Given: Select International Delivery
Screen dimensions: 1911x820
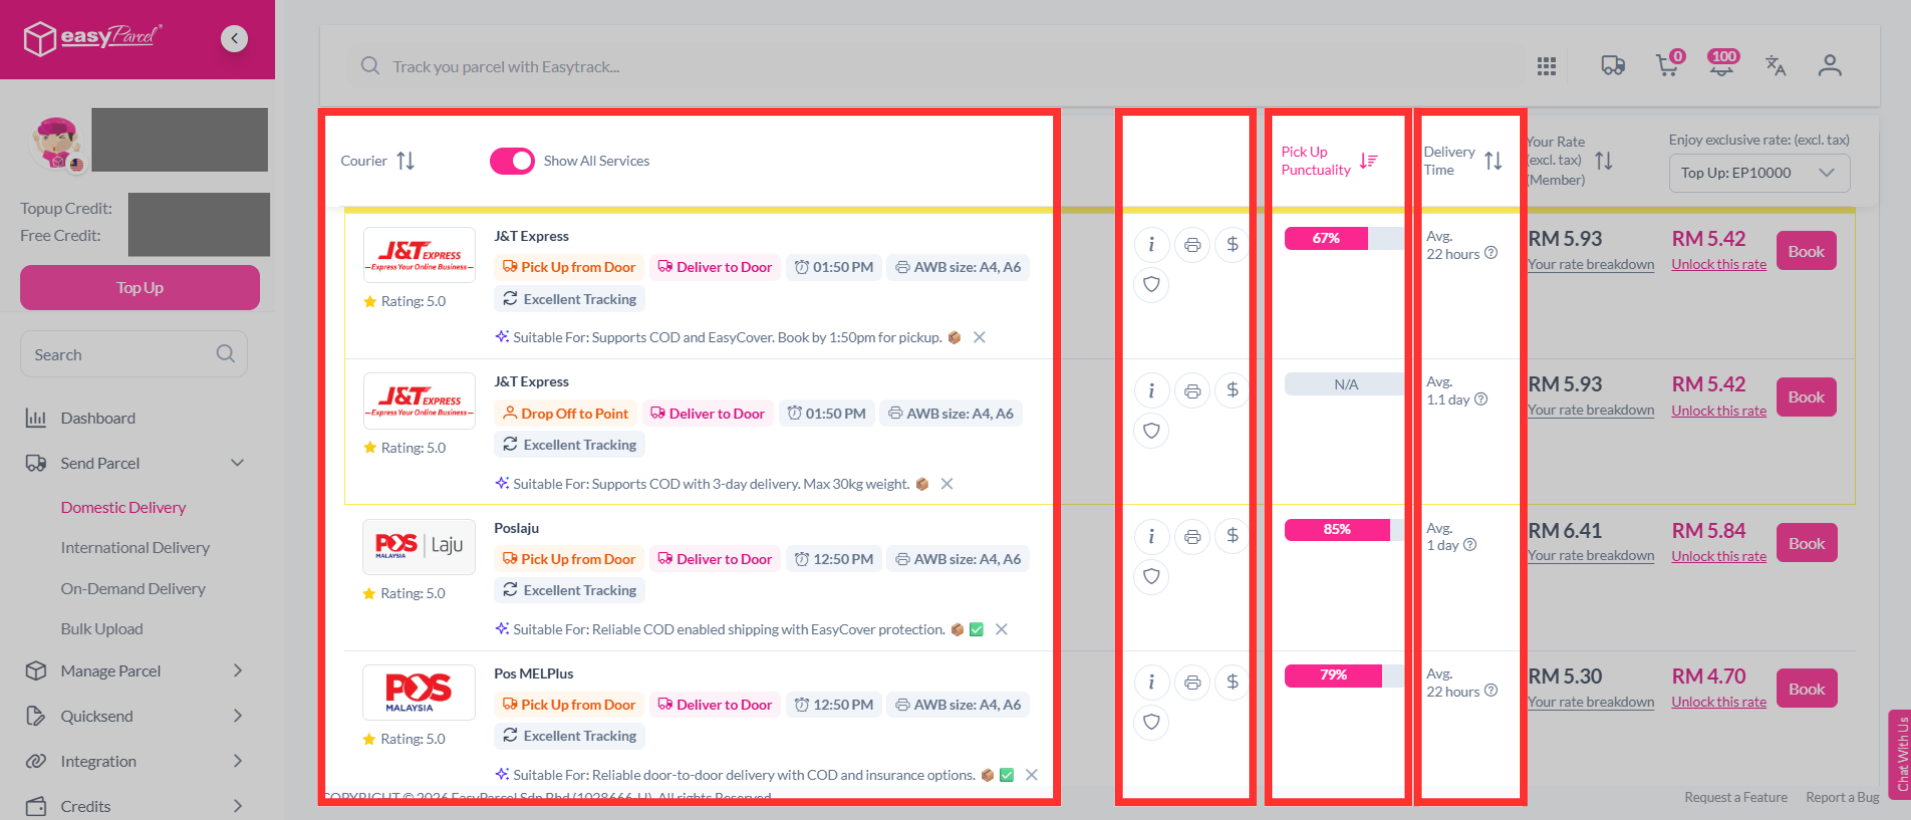Looking at the screenshot, I should click(x=135, y=548).
